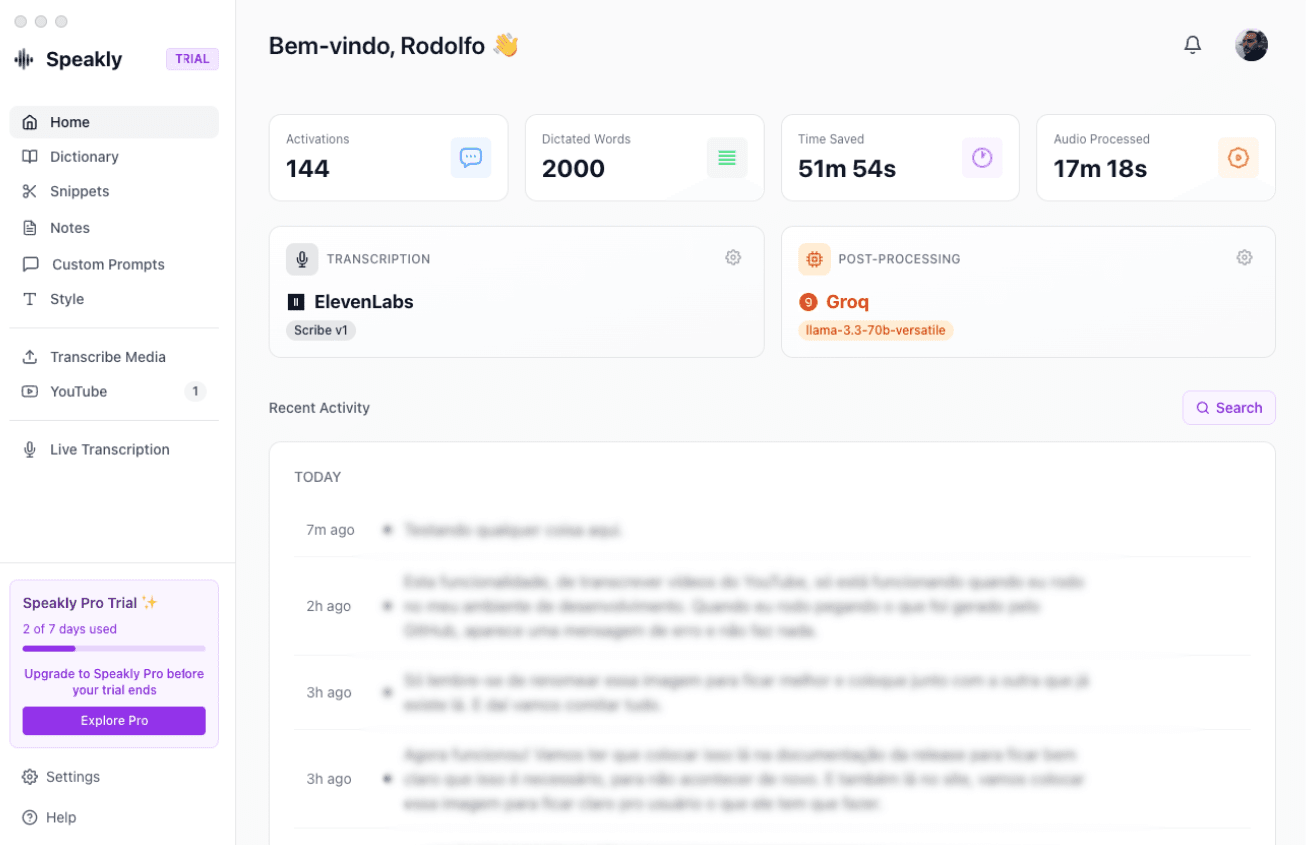Open notifications via the bell icon
1307x845 pixels.
pyautogui.click(x=1192, y=44)
